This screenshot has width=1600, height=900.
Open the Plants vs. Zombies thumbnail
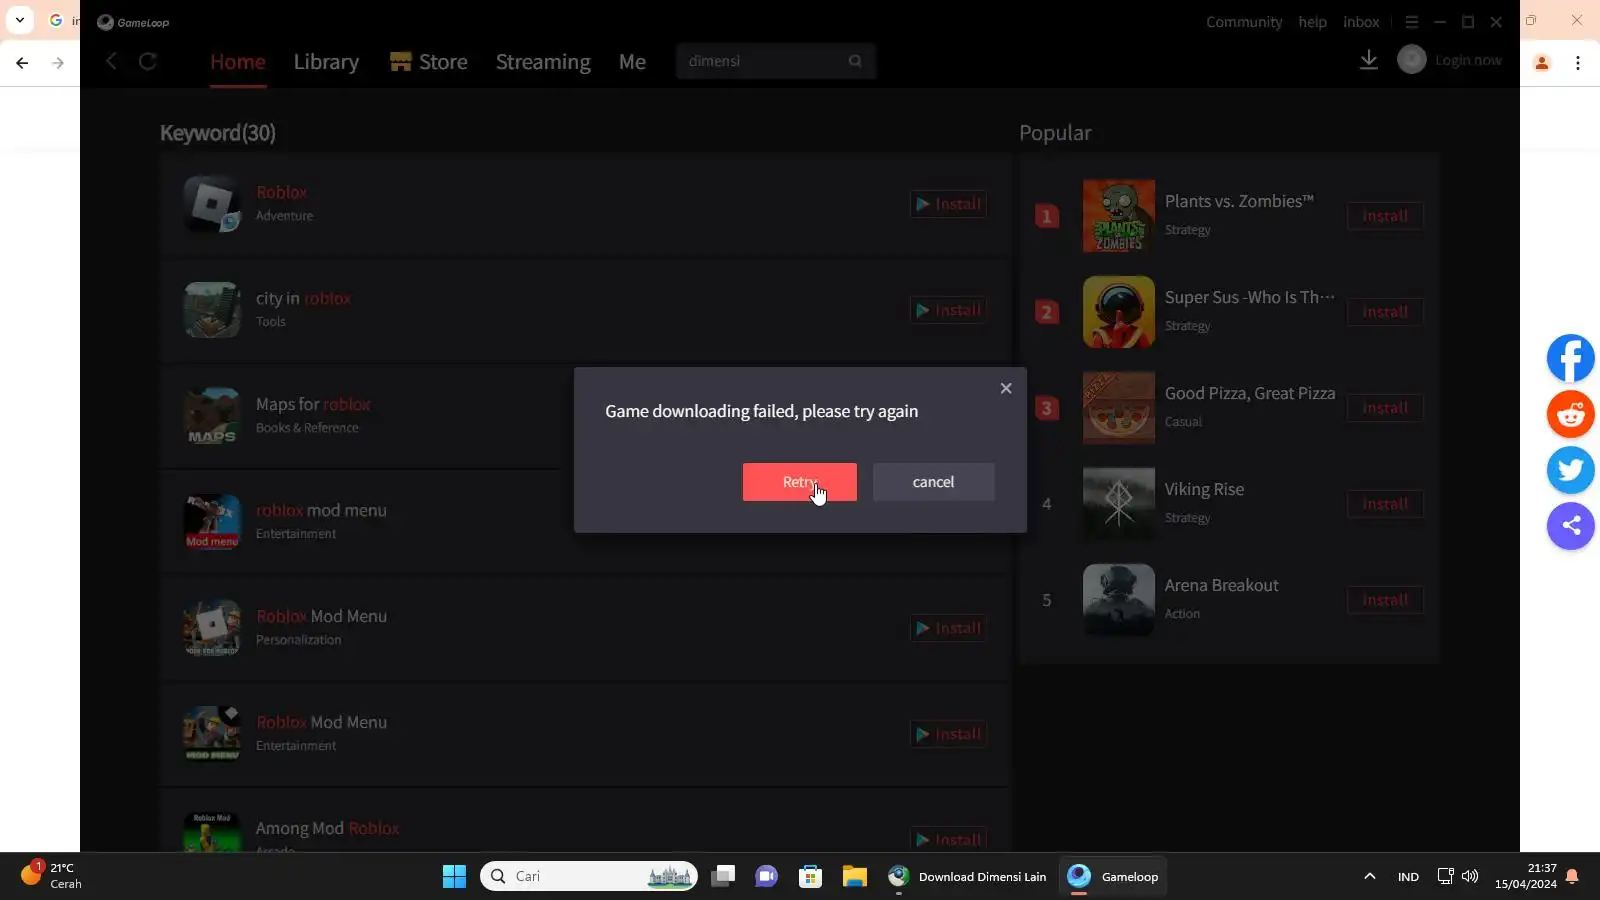(x=1119, y=216)
